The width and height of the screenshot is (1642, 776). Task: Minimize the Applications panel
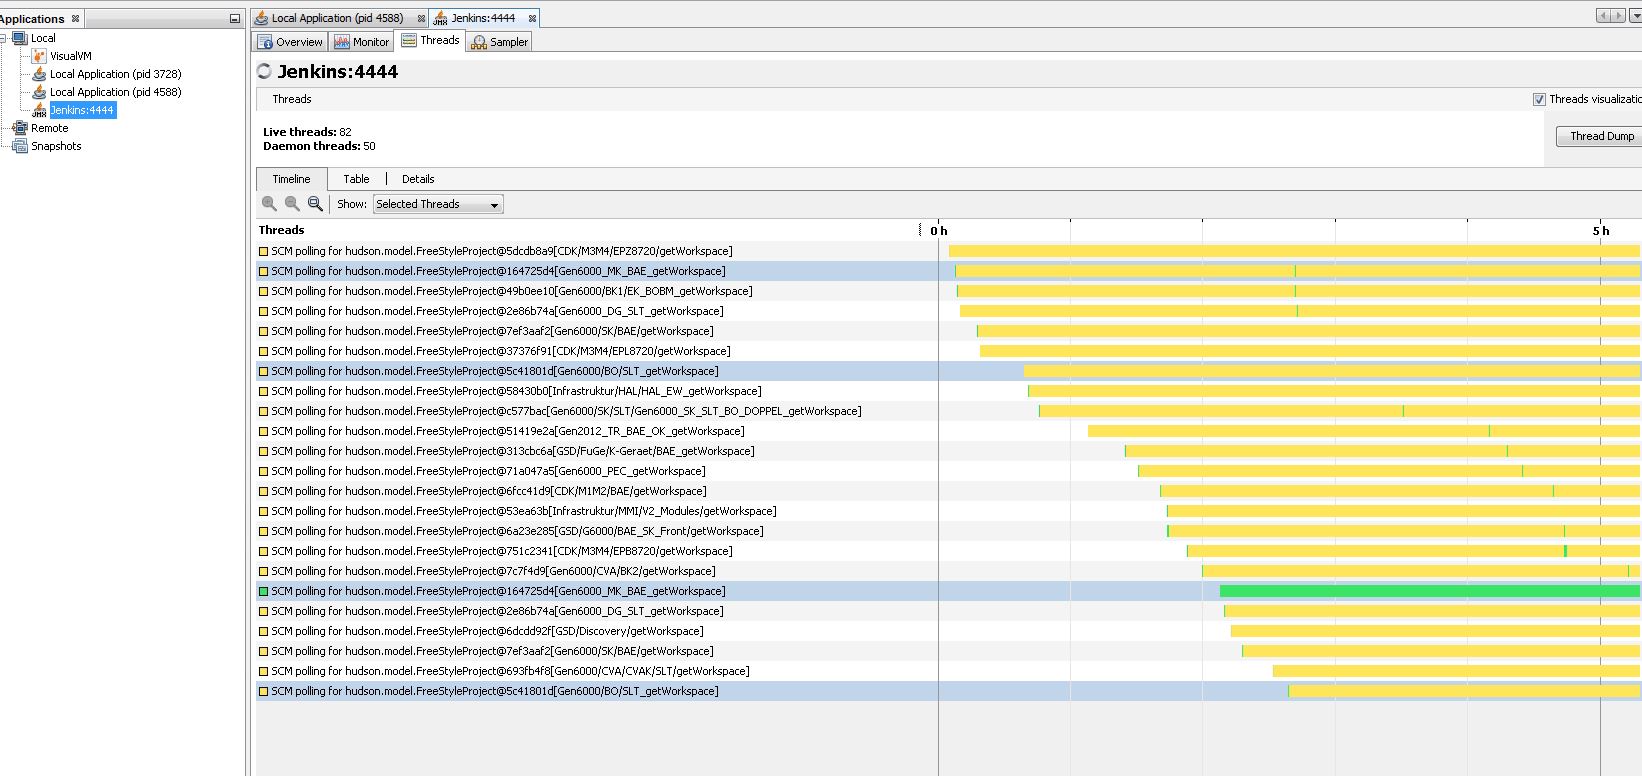(x=235, y=19)
